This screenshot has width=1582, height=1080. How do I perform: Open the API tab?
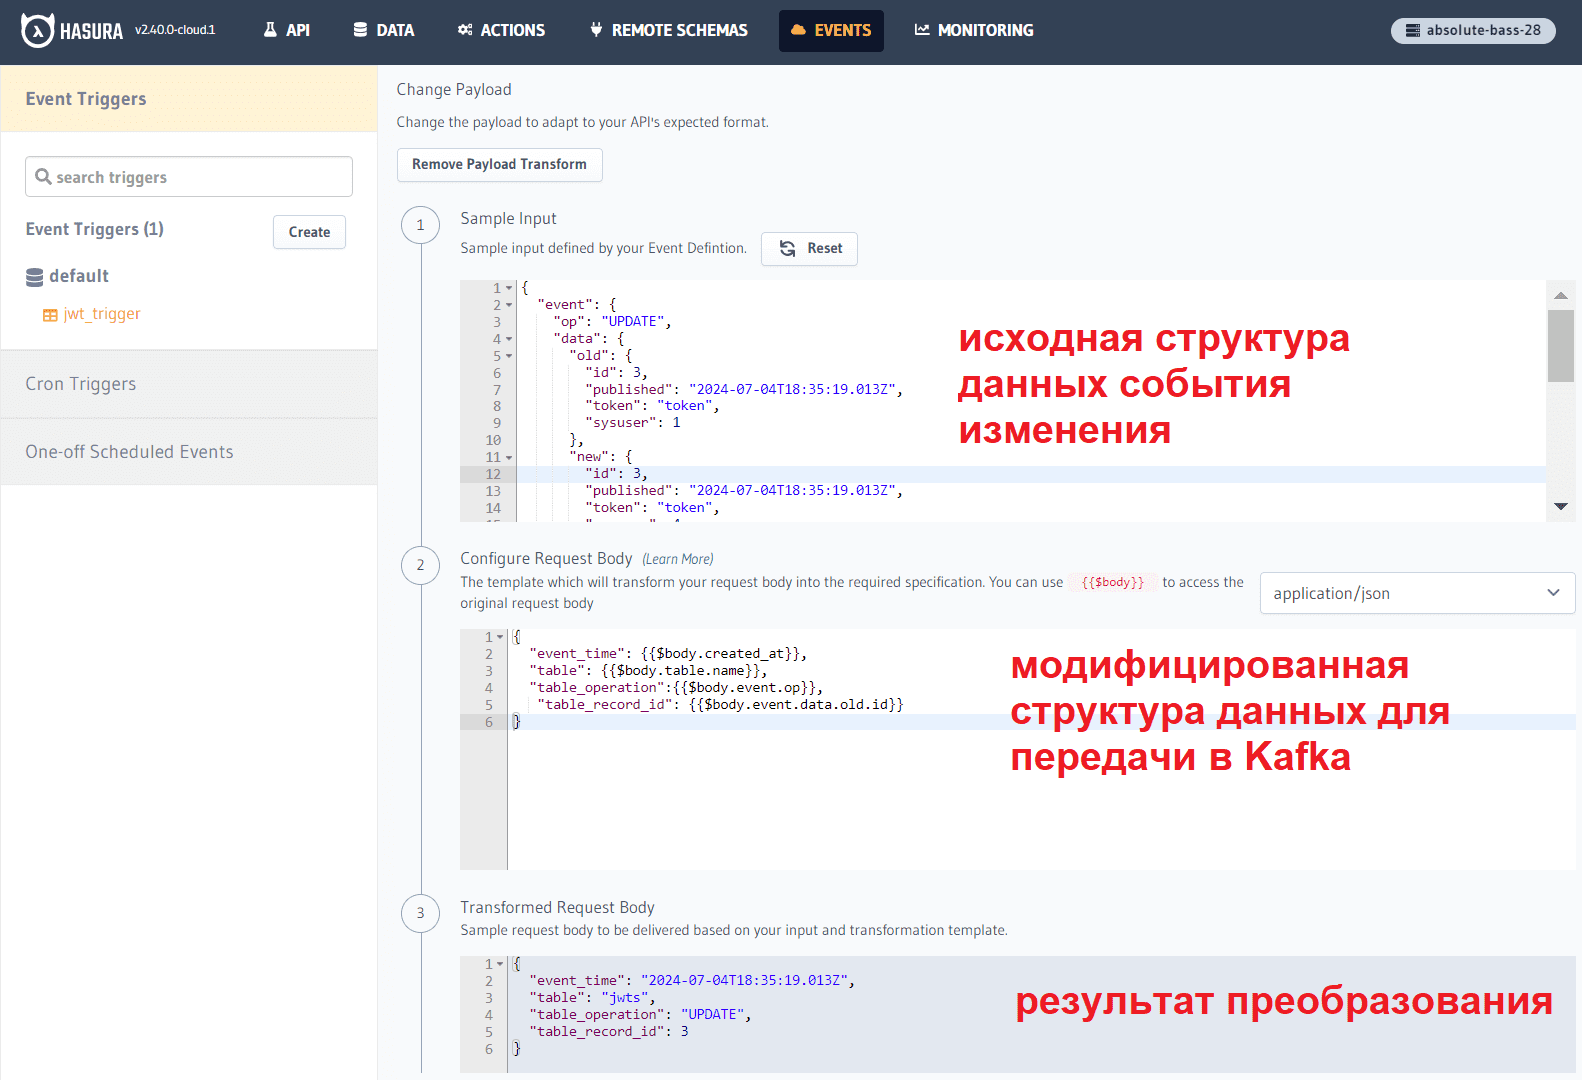pos(286,31)
